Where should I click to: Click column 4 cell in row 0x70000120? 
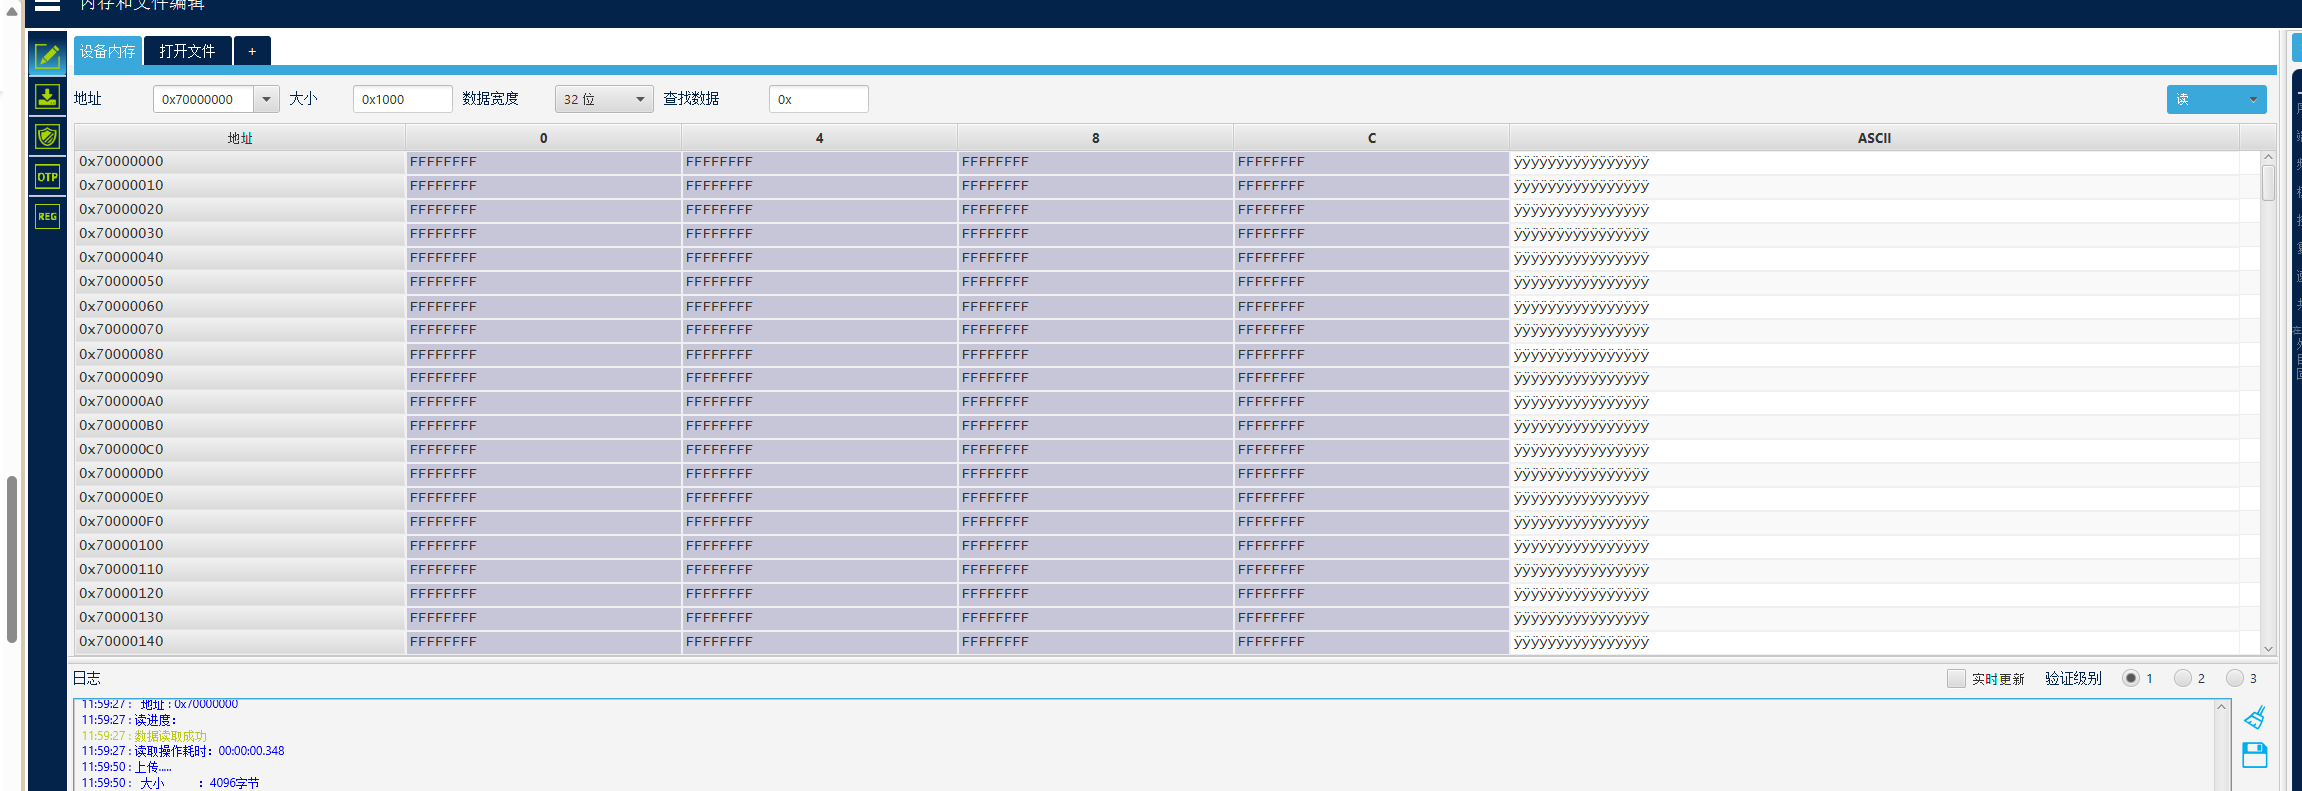[819, 593]
